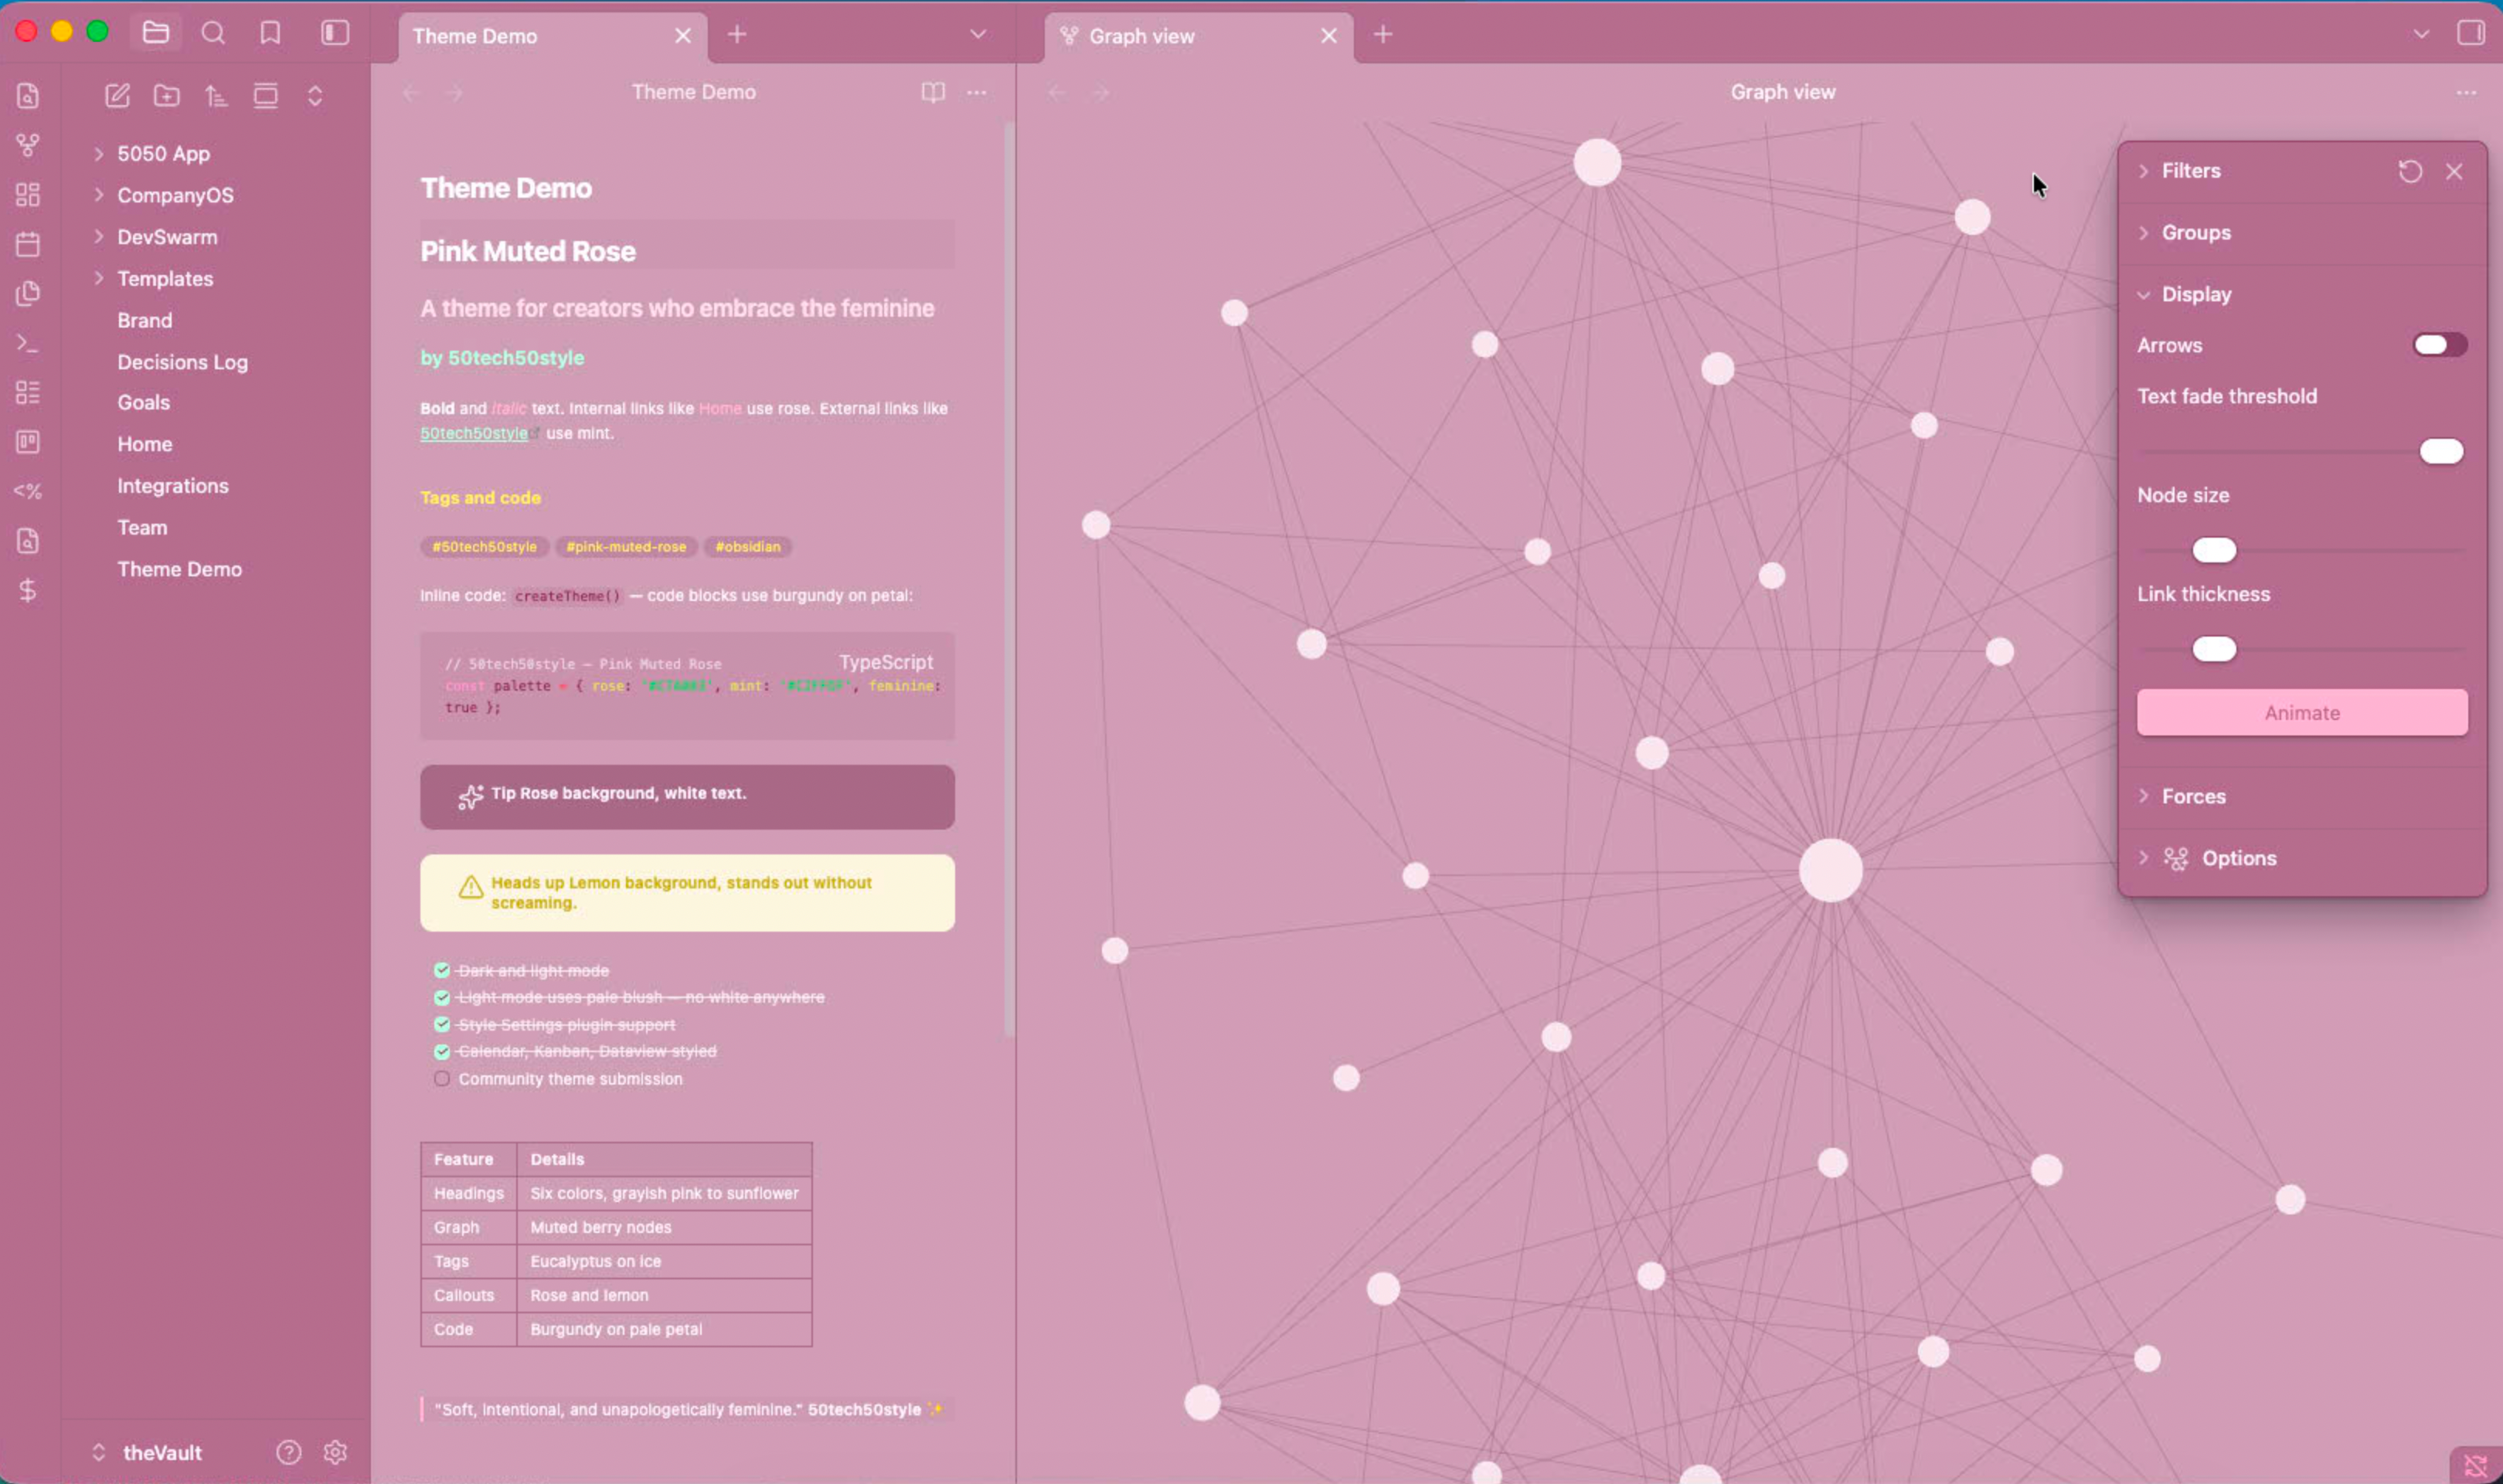This screenshot has width=2503, height=1484.
Task: Open graph view icon in left ribbon
Action: tap(28, 145)
